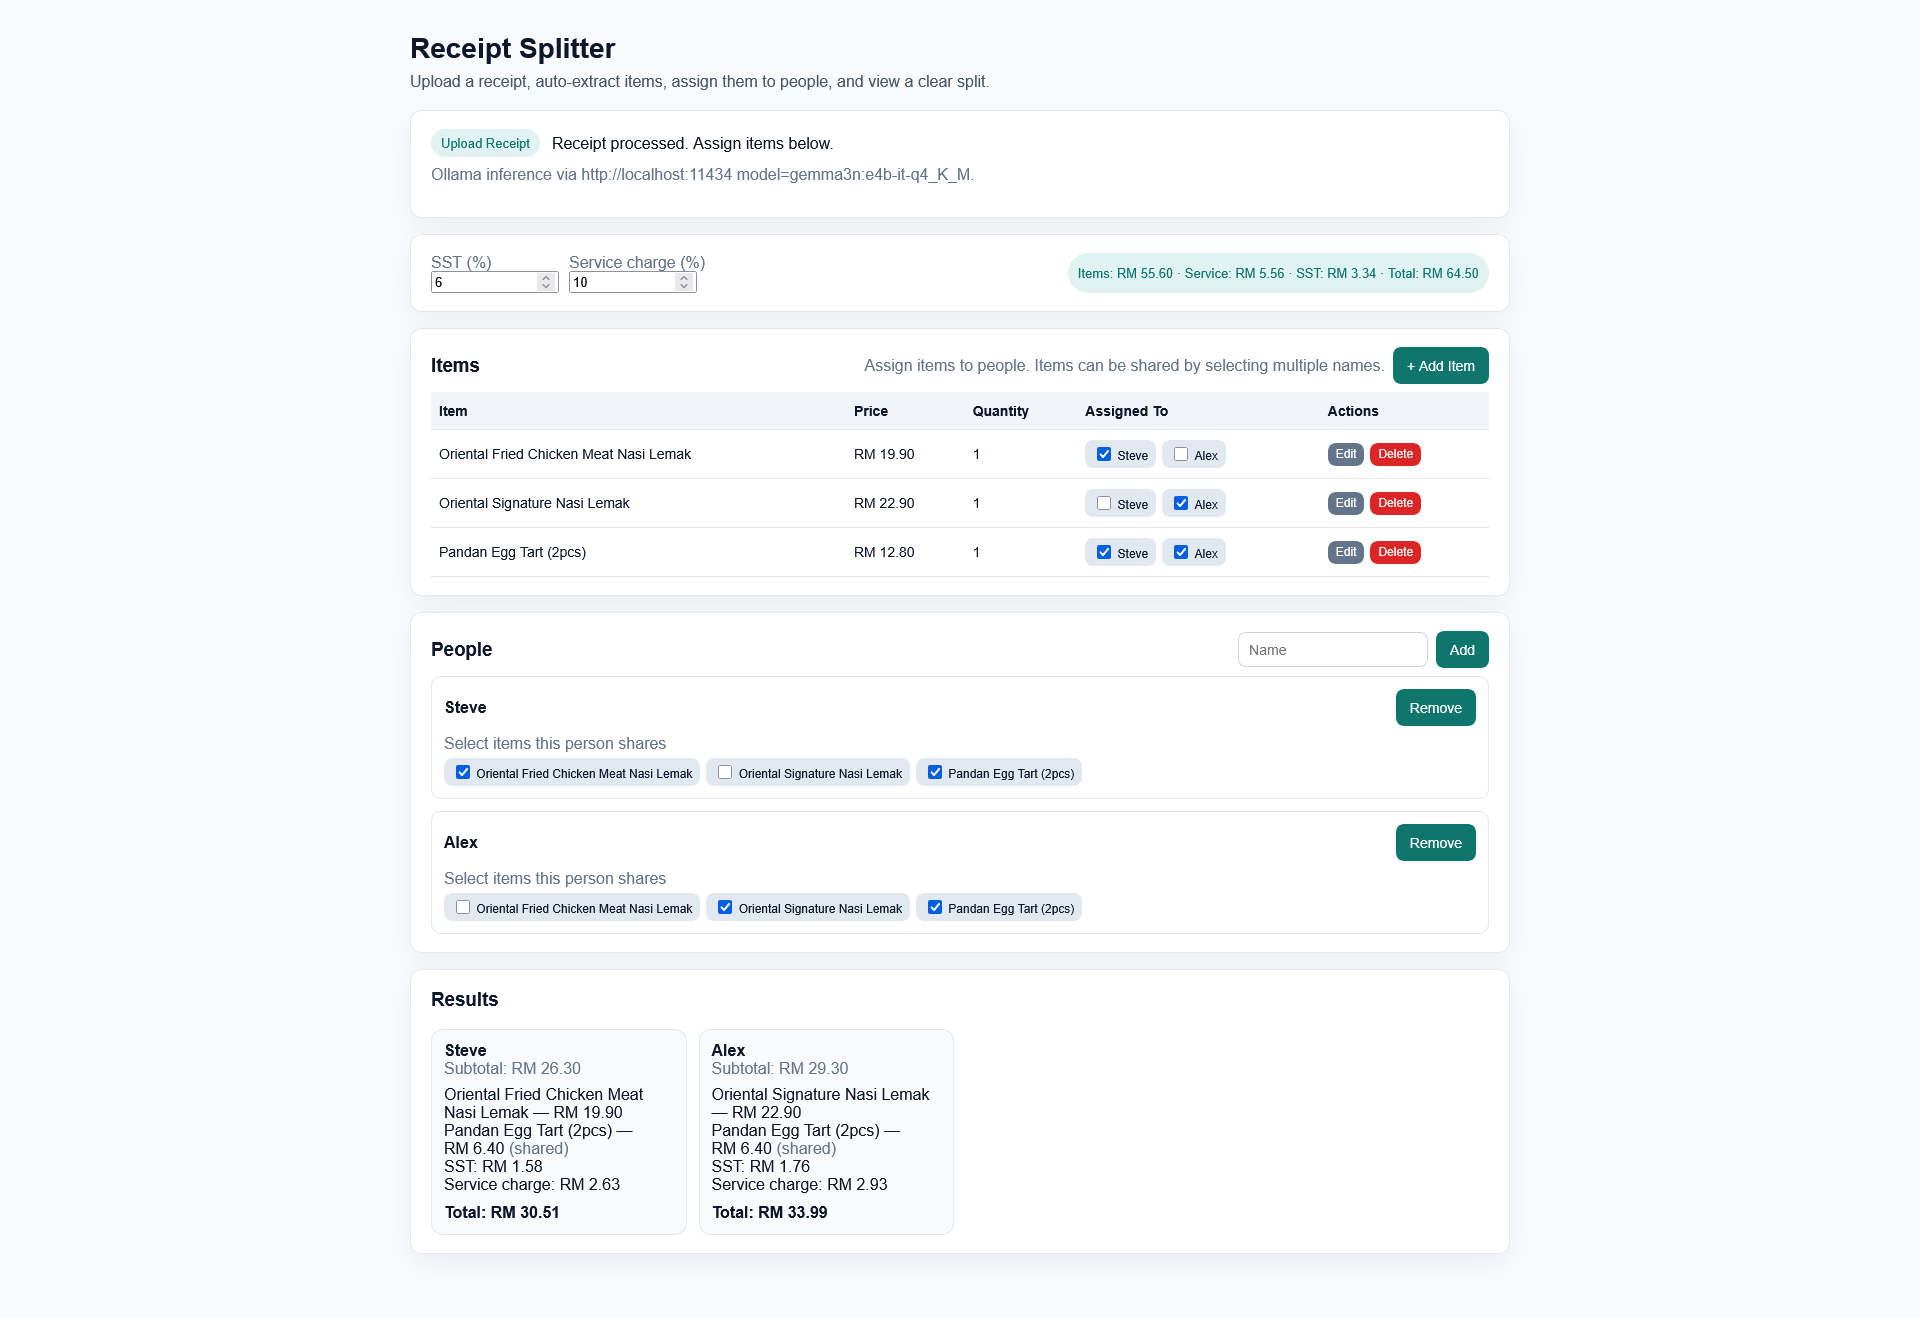Toggle Oriental Fried Chicken in Alex's card
This screenshot has height=1318, width=1920.
pos(463,907)
